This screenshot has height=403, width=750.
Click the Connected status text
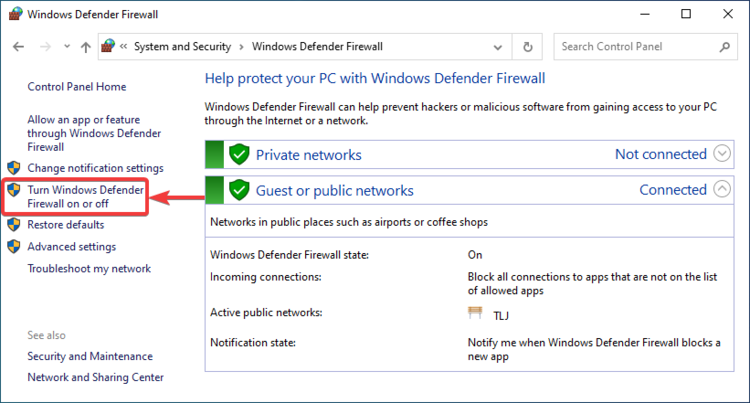(x=673, y=190)
